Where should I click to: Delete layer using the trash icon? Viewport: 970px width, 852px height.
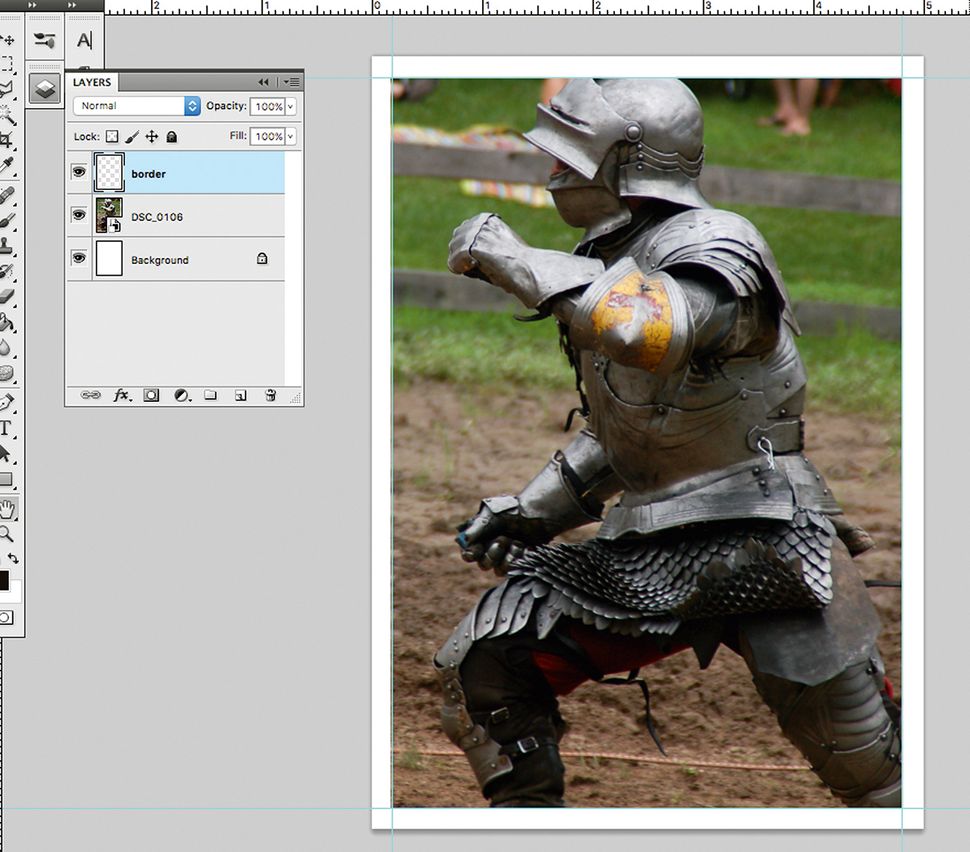pyautogui.click(x=270, y=395)
